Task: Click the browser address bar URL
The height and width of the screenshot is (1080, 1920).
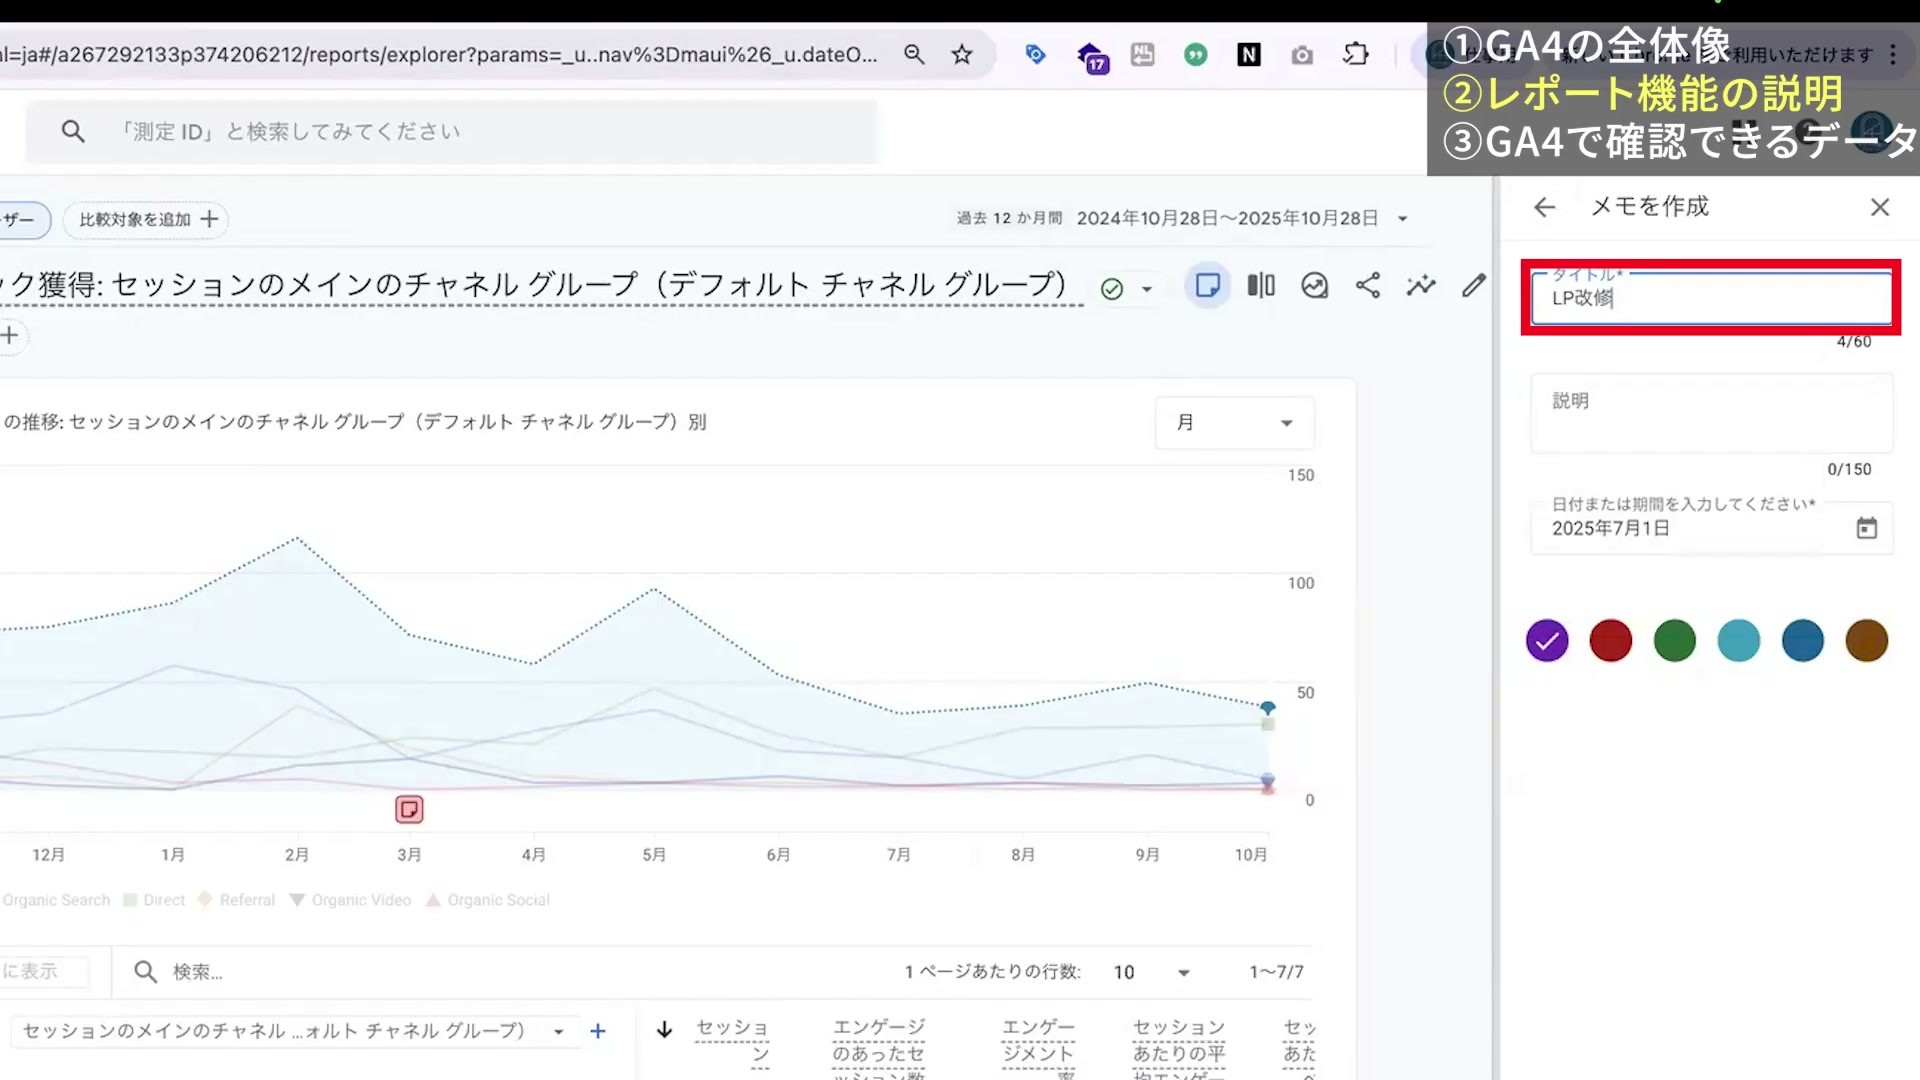Action: click(440, 54)
